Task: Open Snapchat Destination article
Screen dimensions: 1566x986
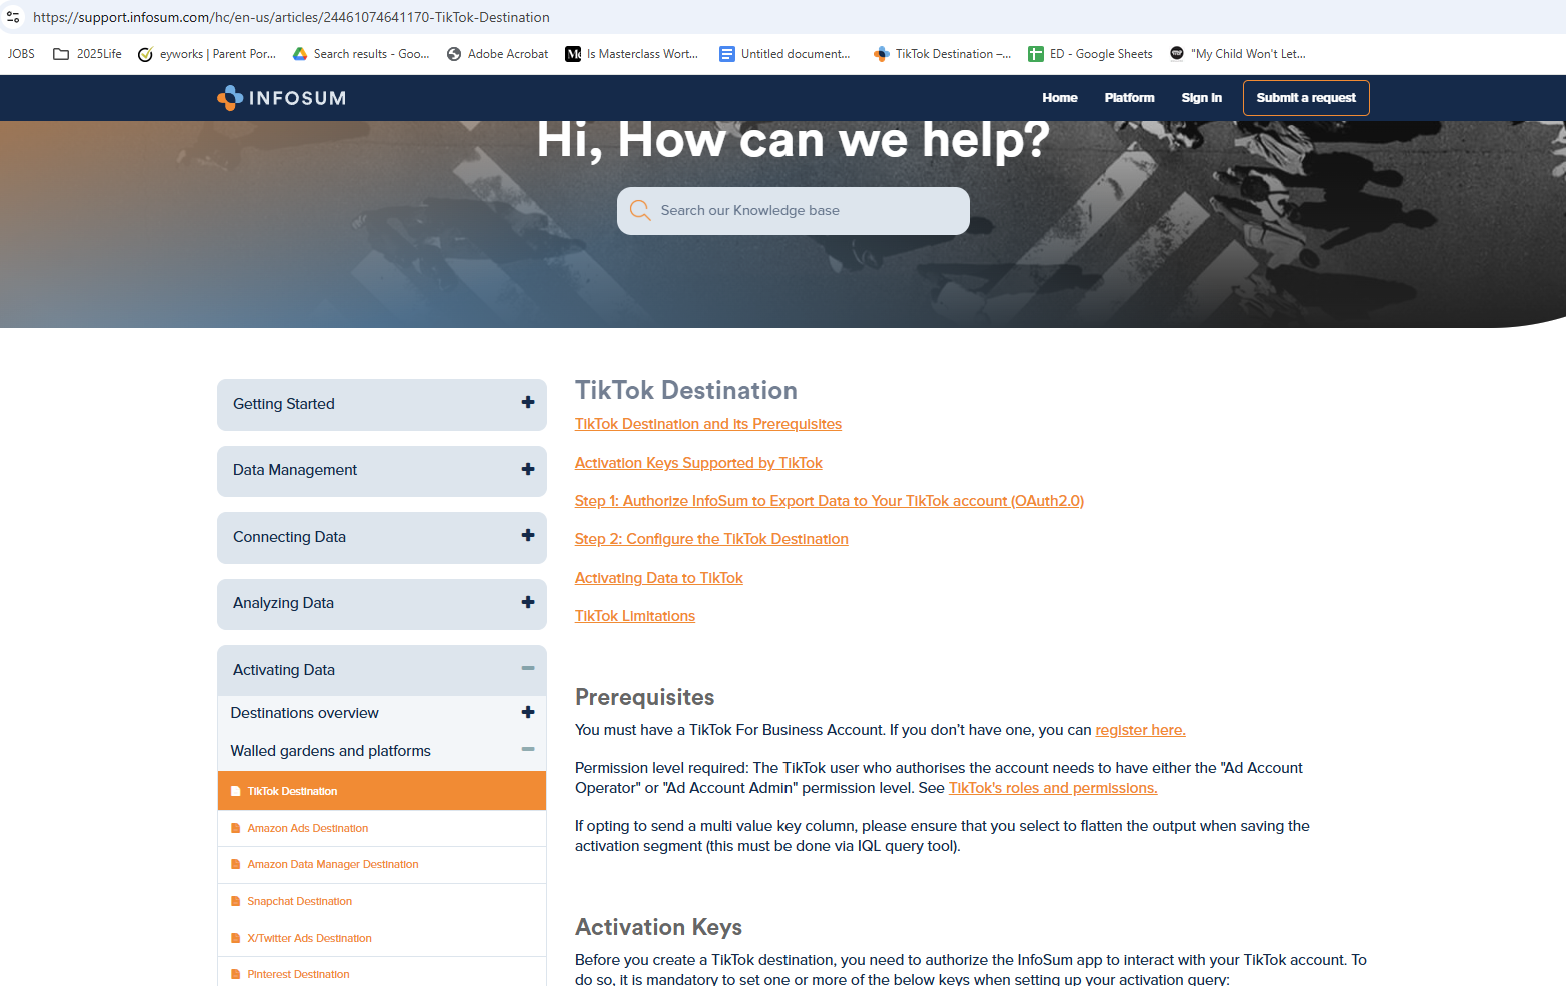Action: click(300, 901)
